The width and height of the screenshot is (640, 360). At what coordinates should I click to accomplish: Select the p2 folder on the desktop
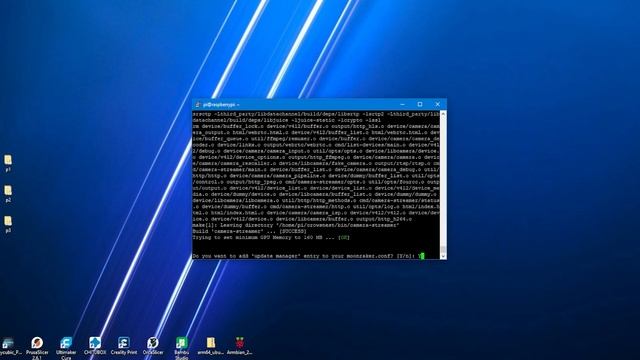8,193
